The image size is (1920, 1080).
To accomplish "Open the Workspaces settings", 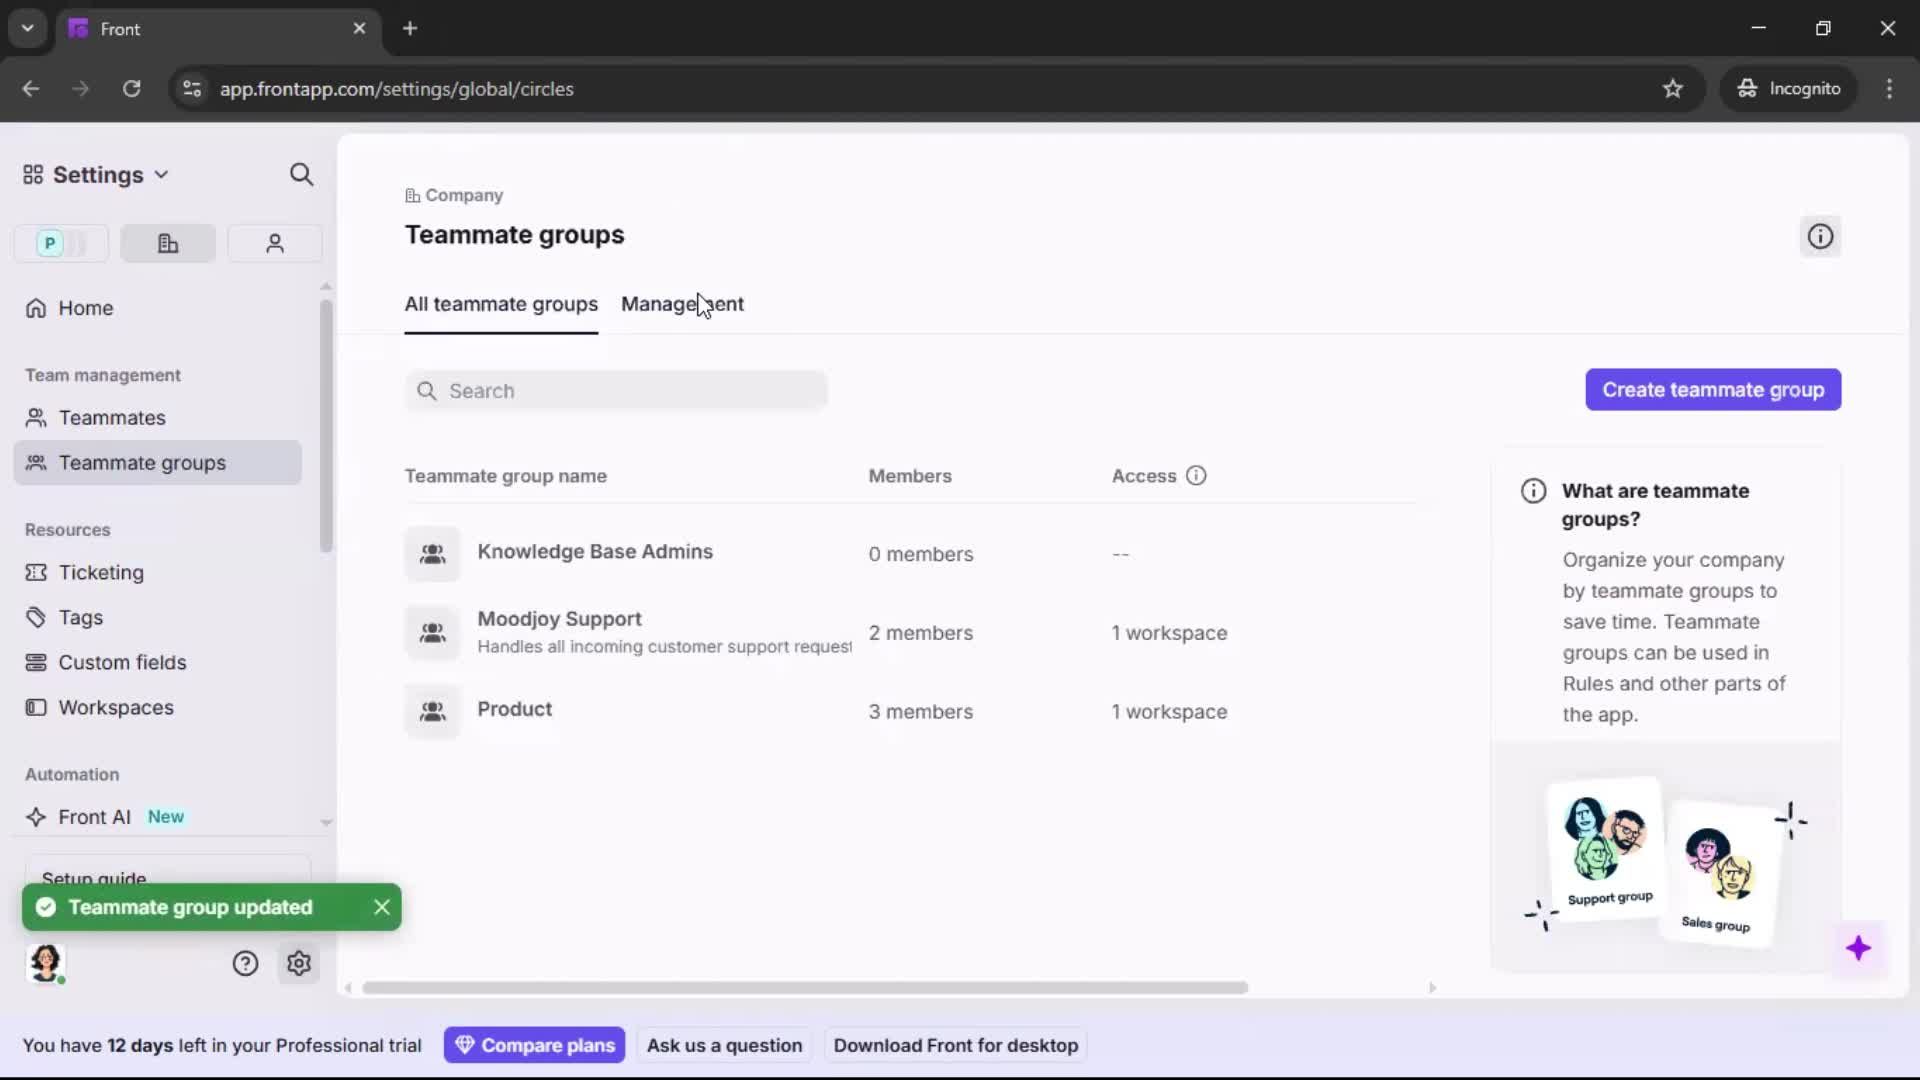I will click(x=116, y=707).
